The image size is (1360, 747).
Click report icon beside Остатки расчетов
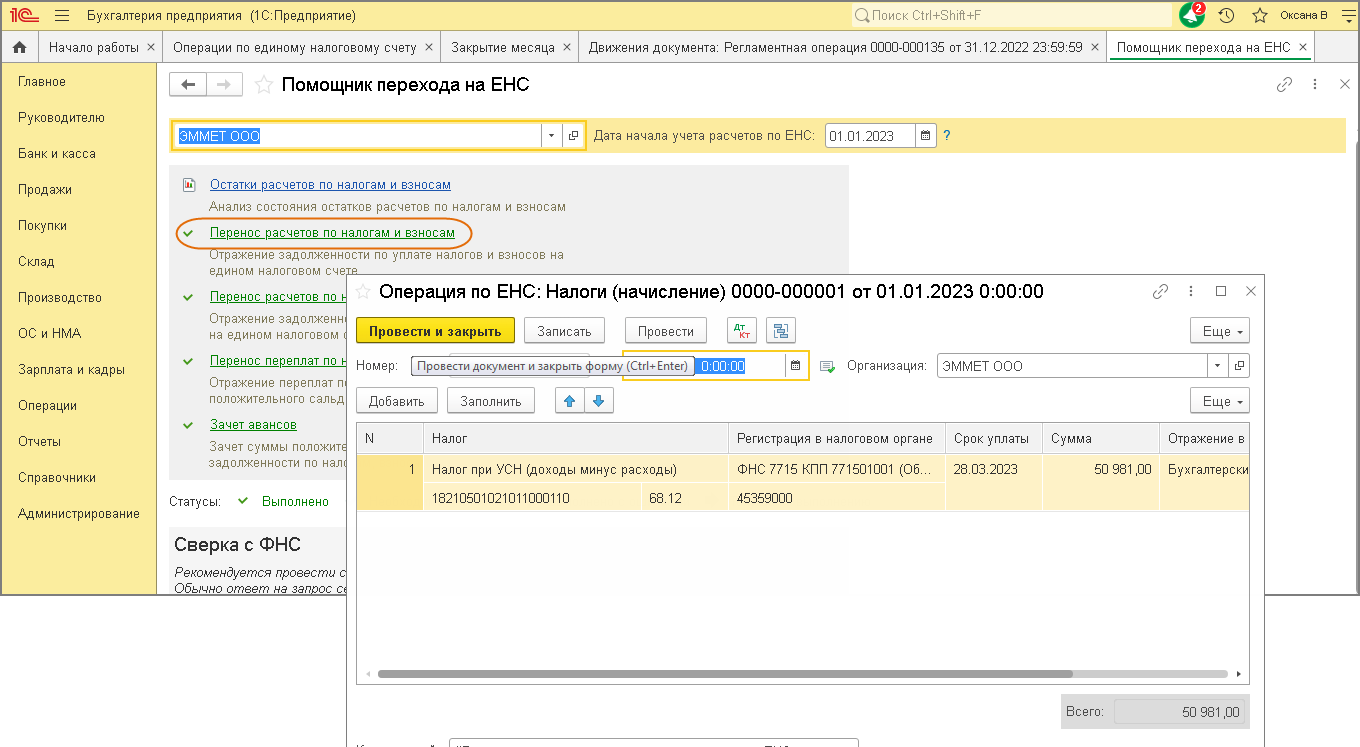click(188, 185)
